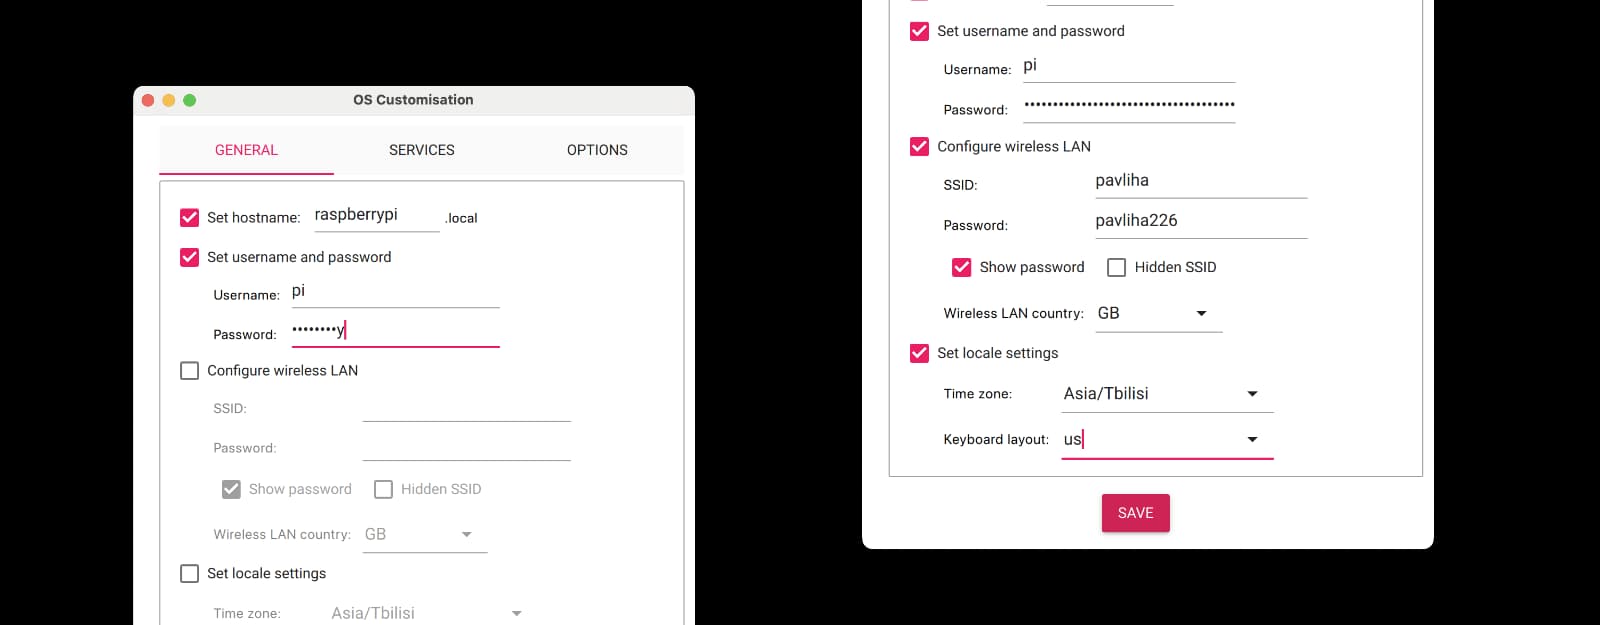Click the green zoom traffic light
The width and height of the screenshot is (1600, 625).
(190, 100)
